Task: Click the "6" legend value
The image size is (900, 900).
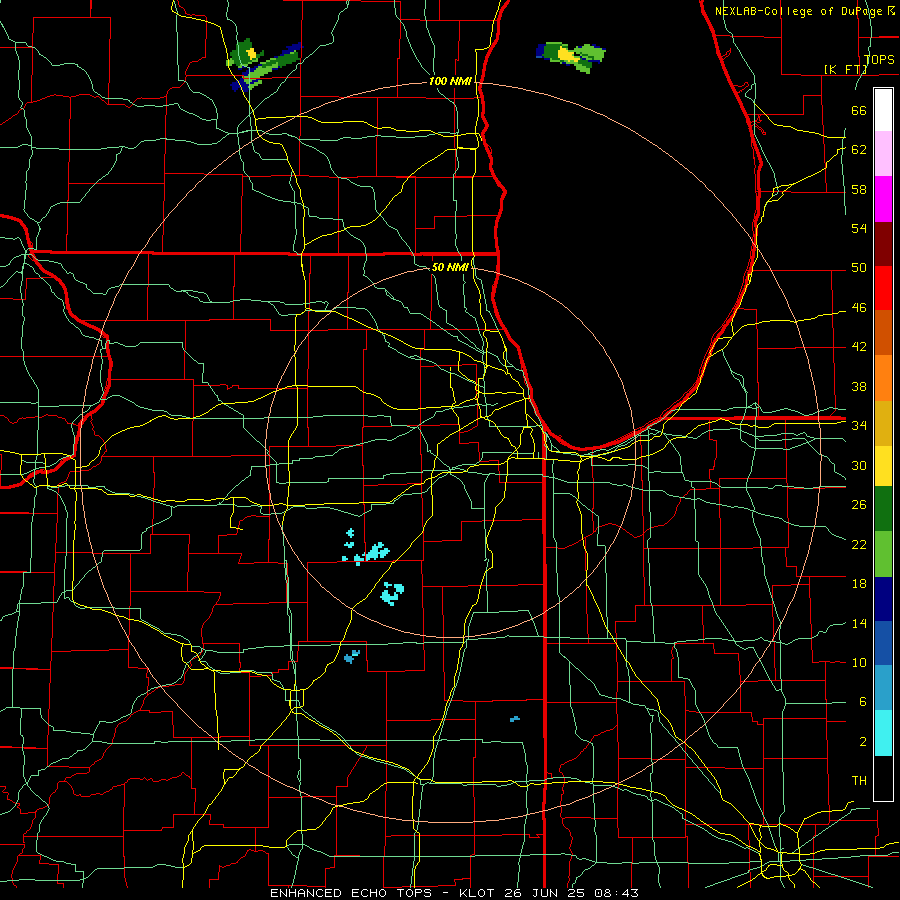Action: point(862,702)
